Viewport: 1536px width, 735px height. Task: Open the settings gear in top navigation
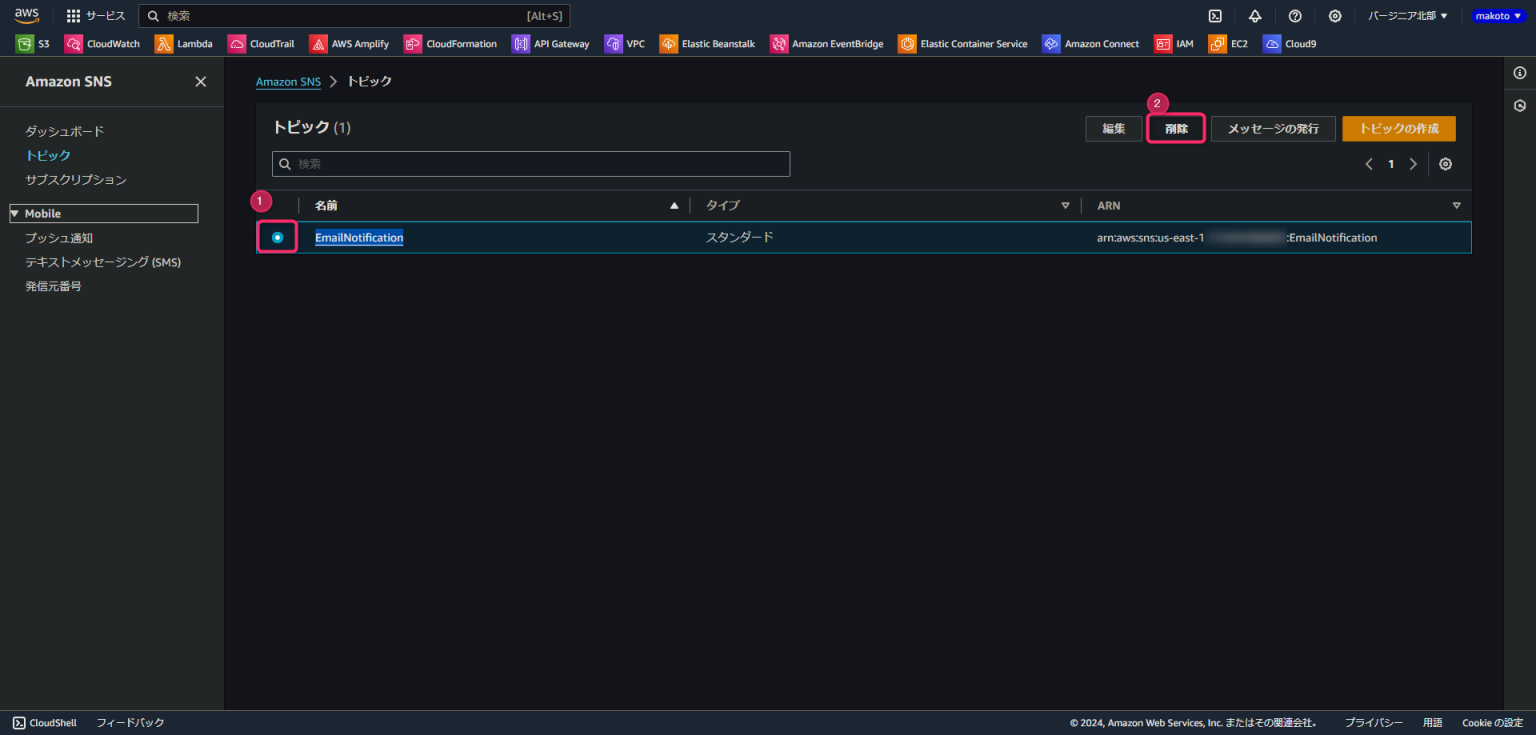pyautogui.click(x=1335, y=16)
